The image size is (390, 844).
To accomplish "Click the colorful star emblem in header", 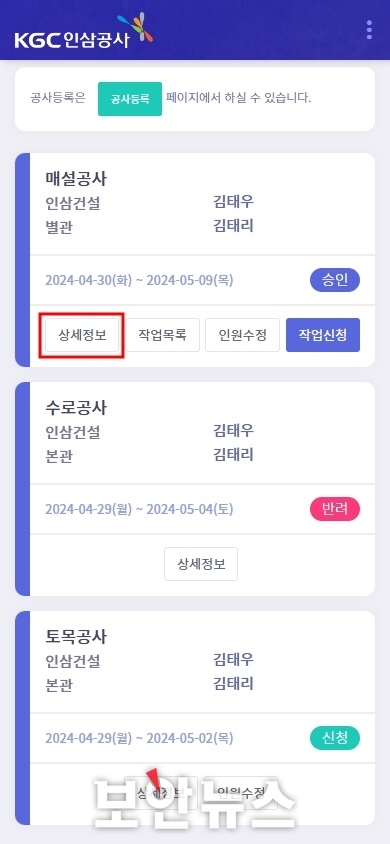I will click(136, 27).
